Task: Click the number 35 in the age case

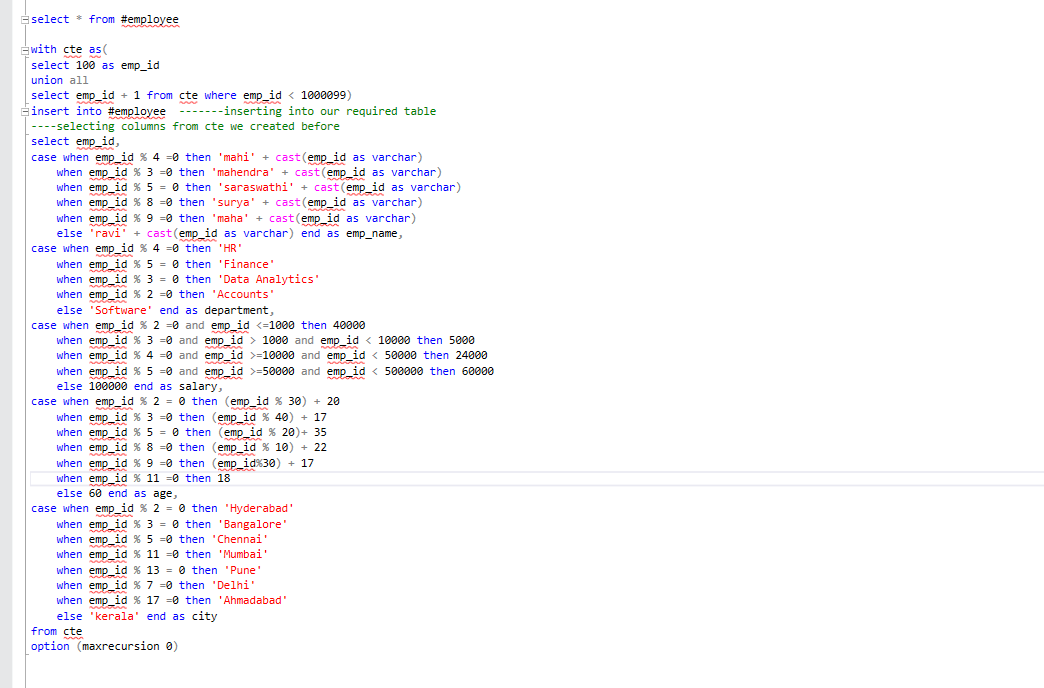Action: [320, 432]
